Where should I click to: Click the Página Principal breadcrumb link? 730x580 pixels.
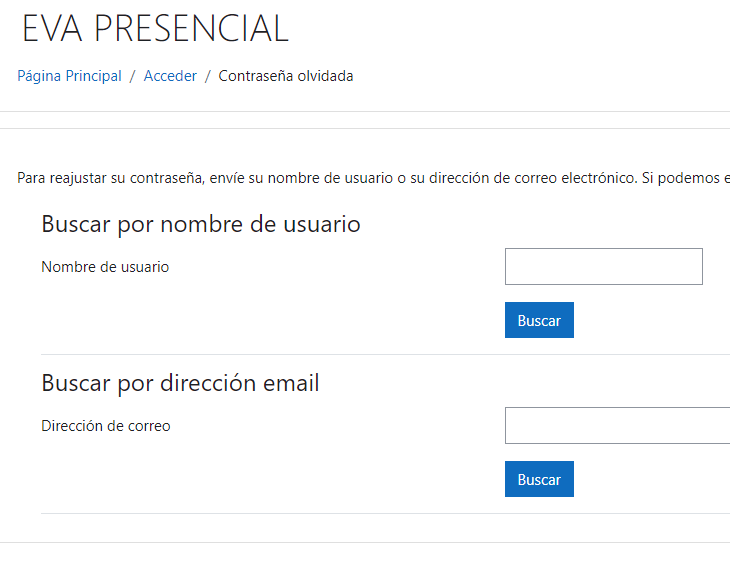click(x=69, y=76)
